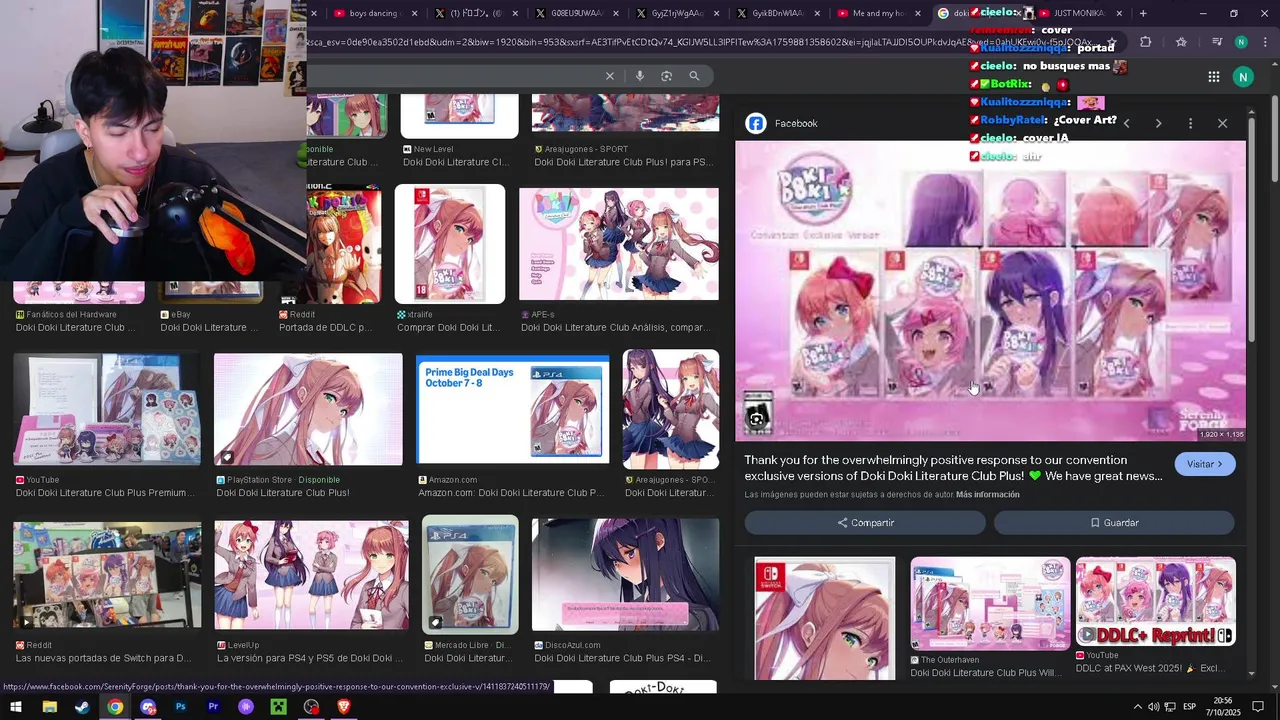The image size is (1280, 720).
Task: Open the Google apps grid
Action: pyautogui.click(x=1213, y=77)
